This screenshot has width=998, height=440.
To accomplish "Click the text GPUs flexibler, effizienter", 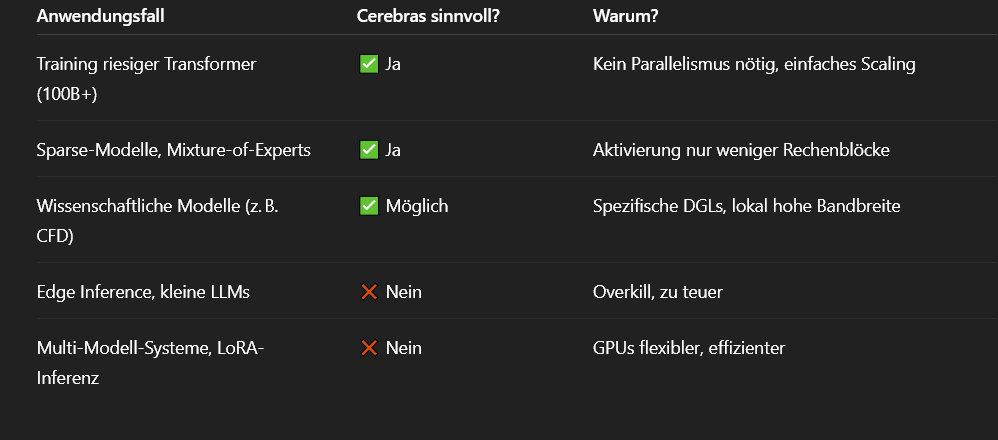I will 689,348.
